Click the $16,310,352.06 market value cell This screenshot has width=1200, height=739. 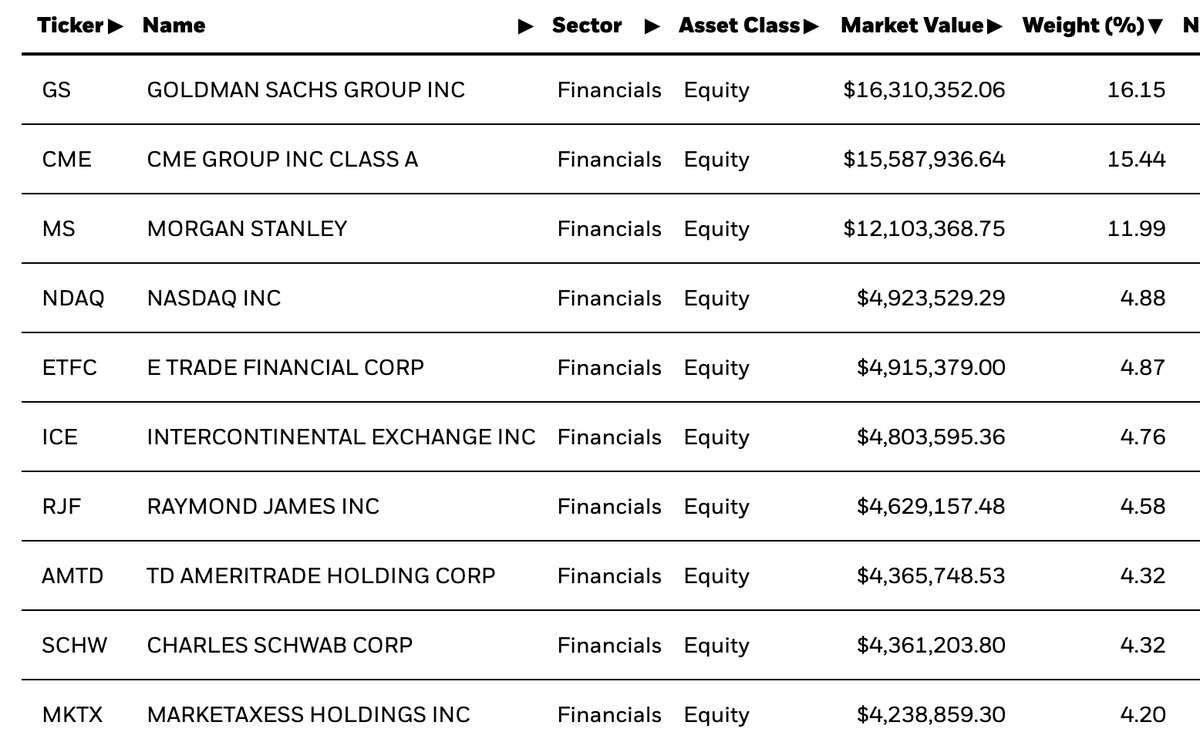[x=924, y=90]
